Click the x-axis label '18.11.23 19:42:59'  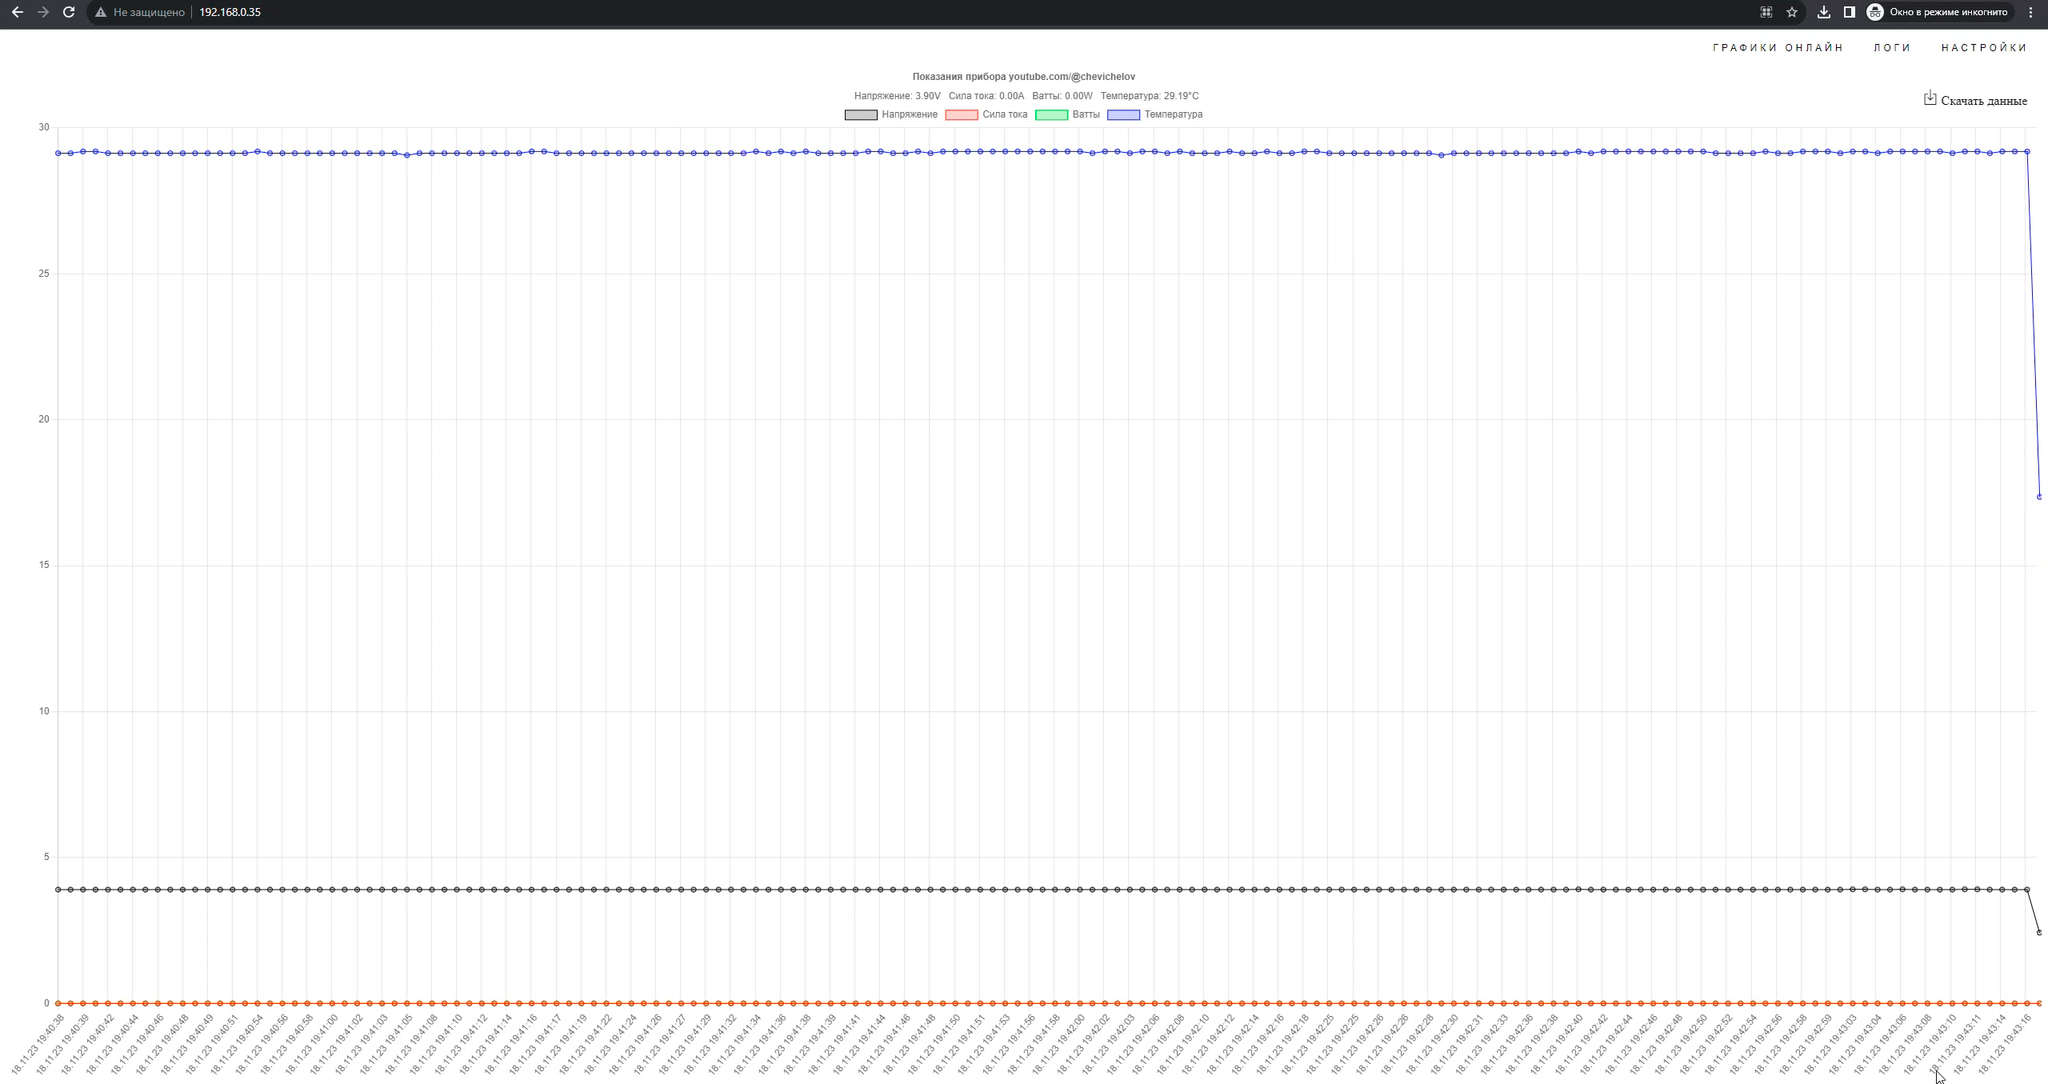click(x=1804, y=1046)
